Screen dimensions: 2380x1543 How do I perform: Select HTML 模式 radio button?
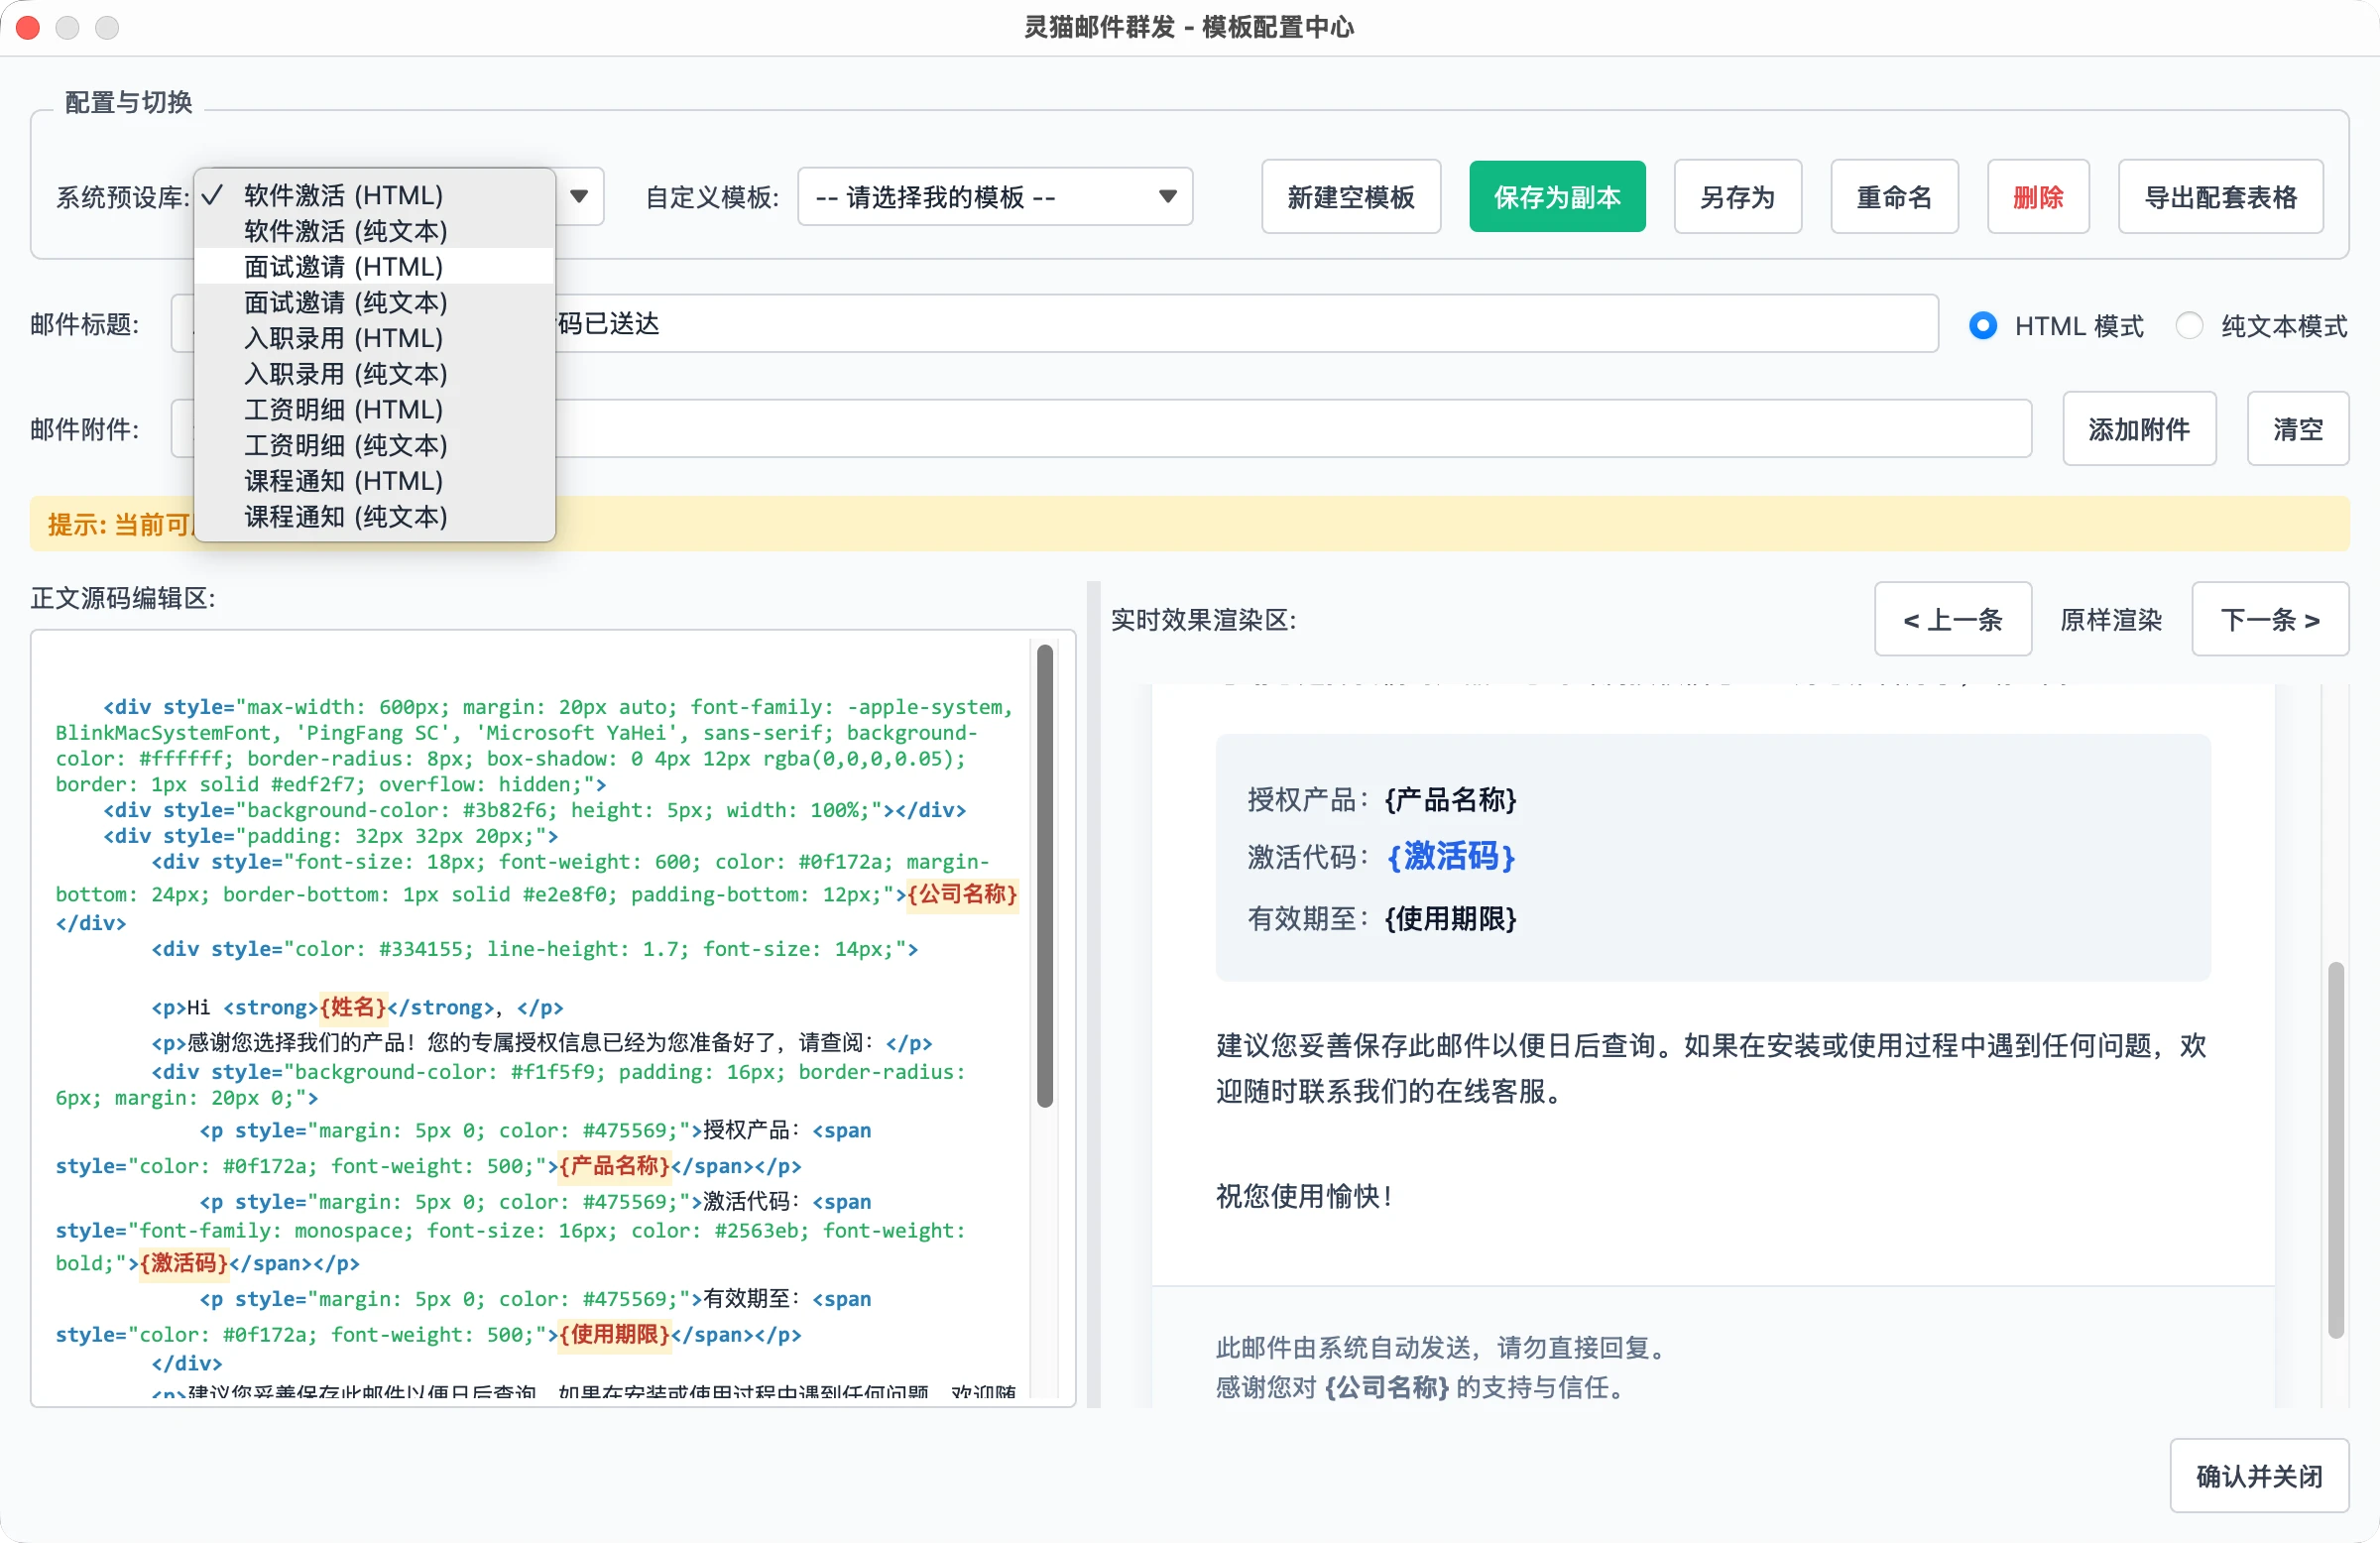pos(1983,326)
